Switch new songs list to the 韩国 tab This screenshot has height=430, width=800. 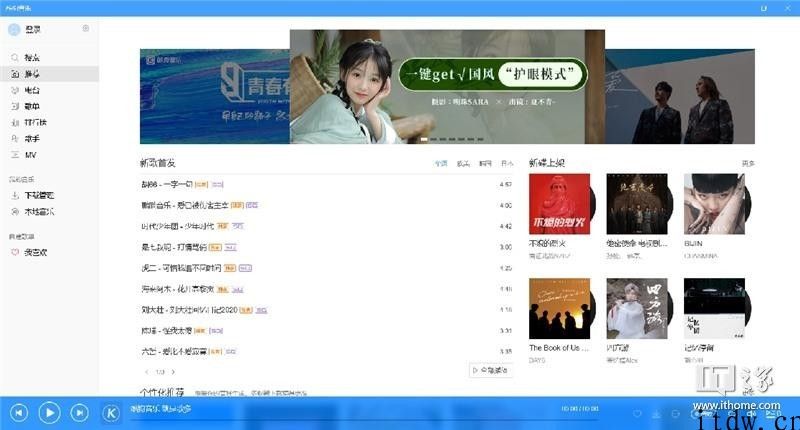pyautogui.click(x=485, y=164)
